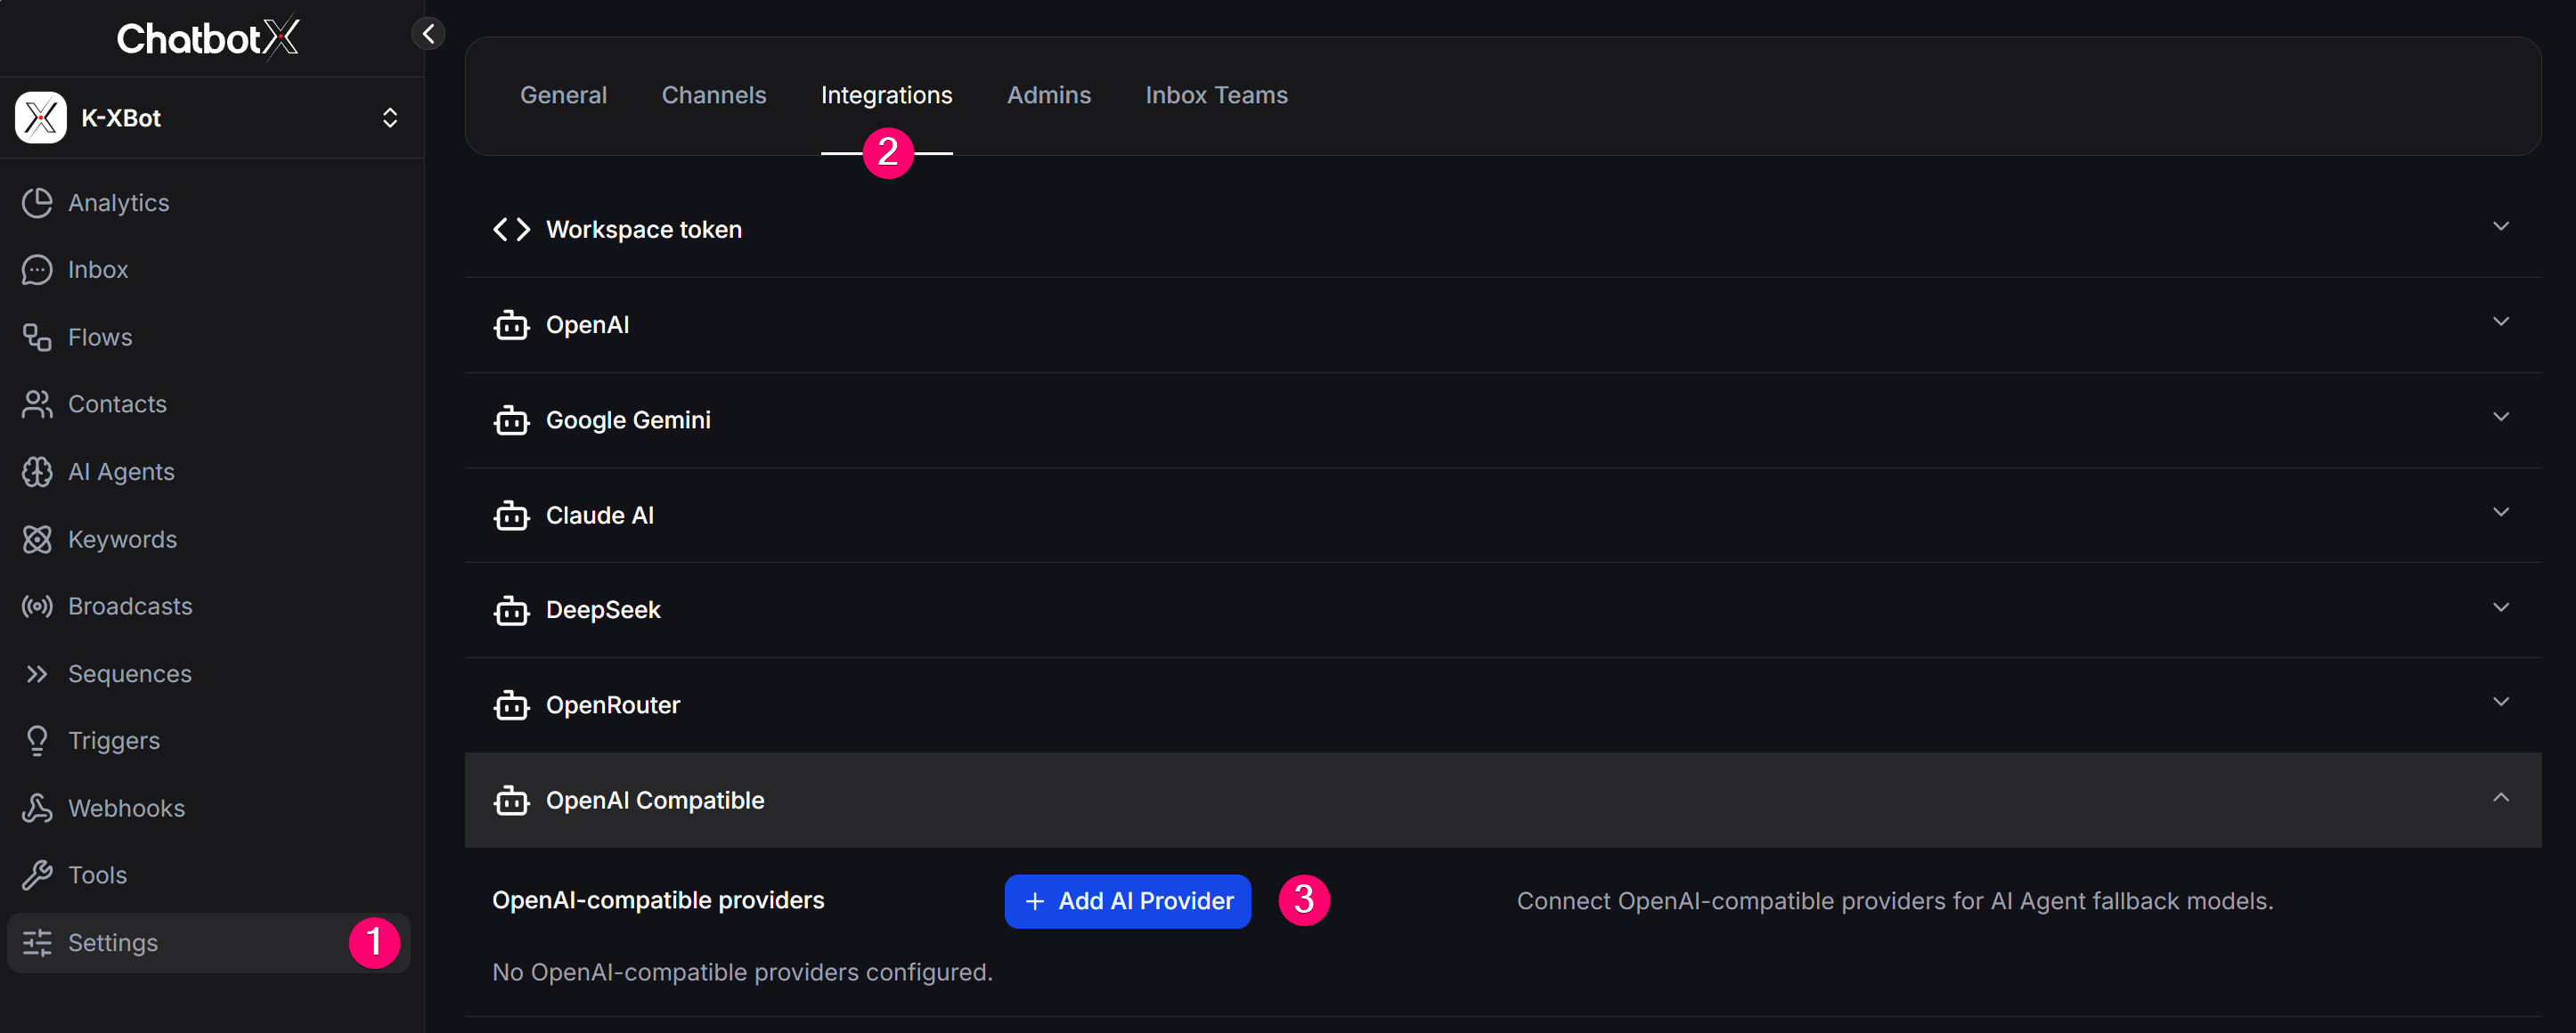The image size is (2576, 1033).
Task: Click the Add AI Provider button
Action: click(1127, 901)
